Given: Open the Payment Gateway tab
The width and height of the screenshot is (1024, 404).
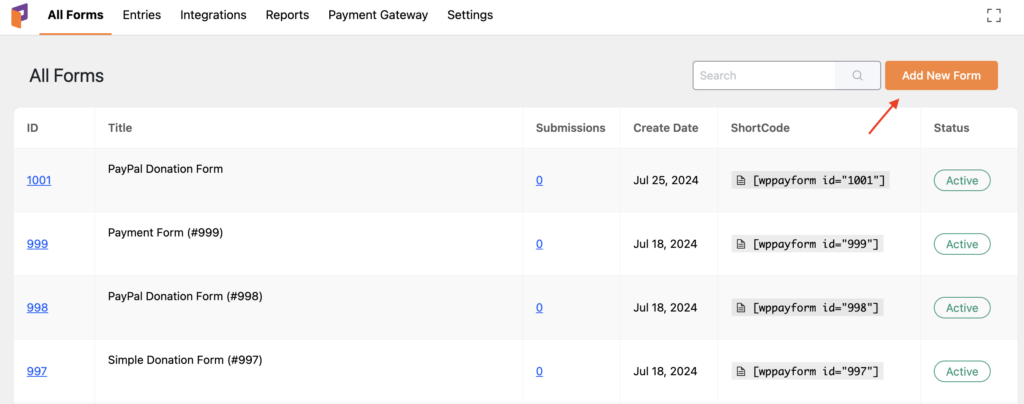Looking at the screenshot, I should (x=378, y=15).
